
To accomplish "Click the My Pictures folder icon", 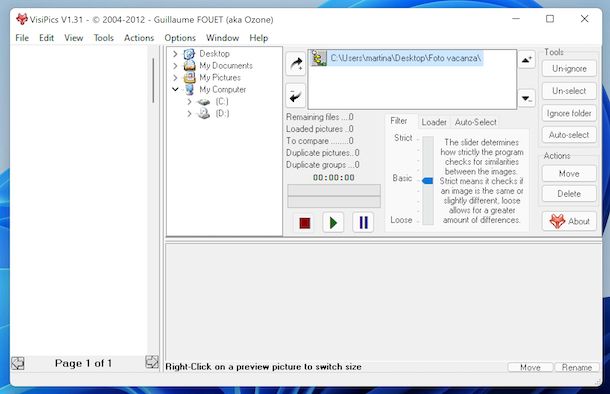I will click(189, 78).
